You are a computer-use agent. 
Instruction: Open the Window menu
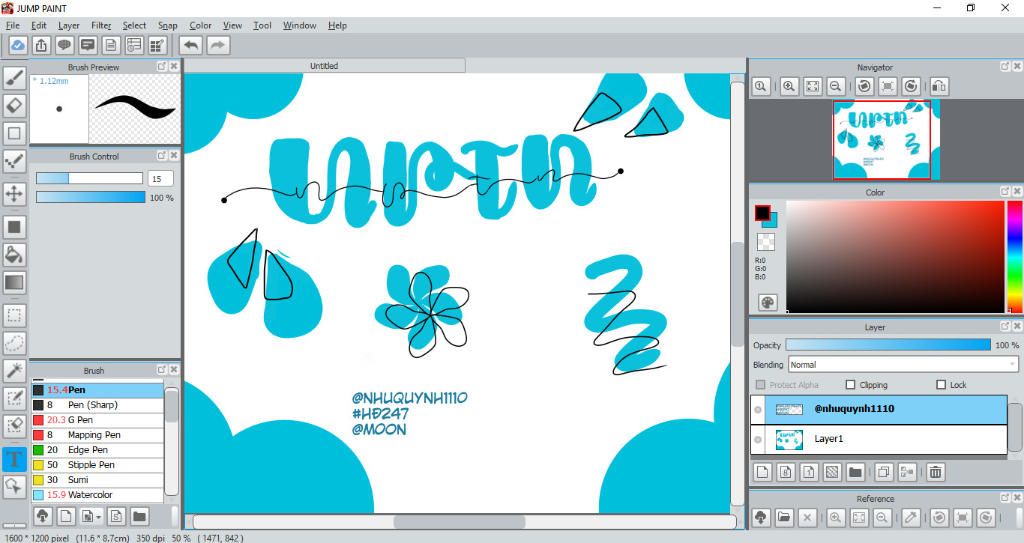tap(300, 25)
